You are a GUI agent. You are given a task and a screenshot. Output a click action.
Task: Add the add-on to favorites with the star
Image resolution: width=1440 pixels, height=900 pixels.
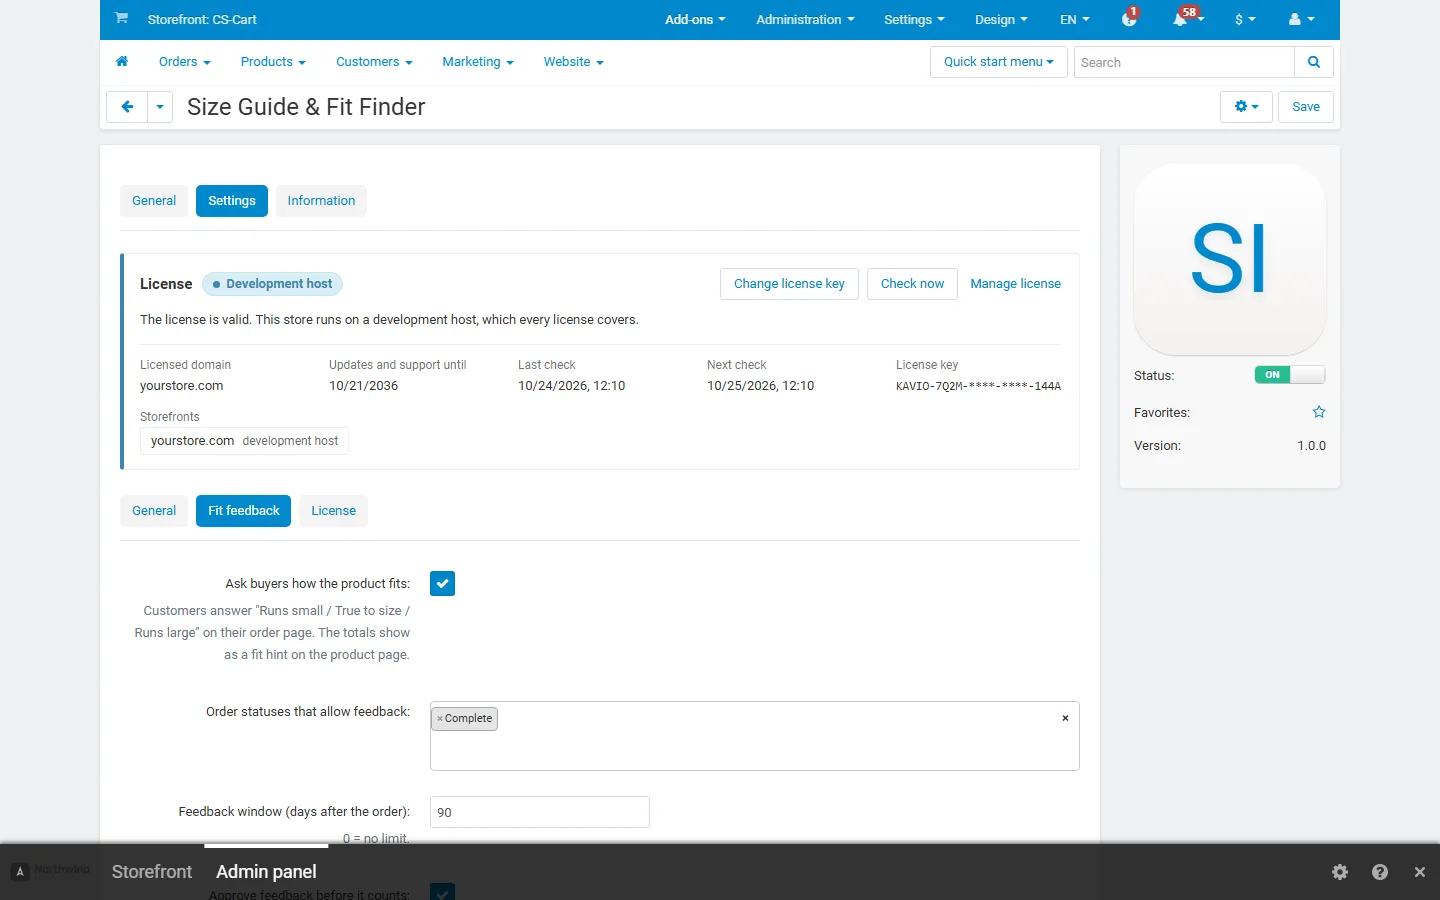[x=1319, y=412]
